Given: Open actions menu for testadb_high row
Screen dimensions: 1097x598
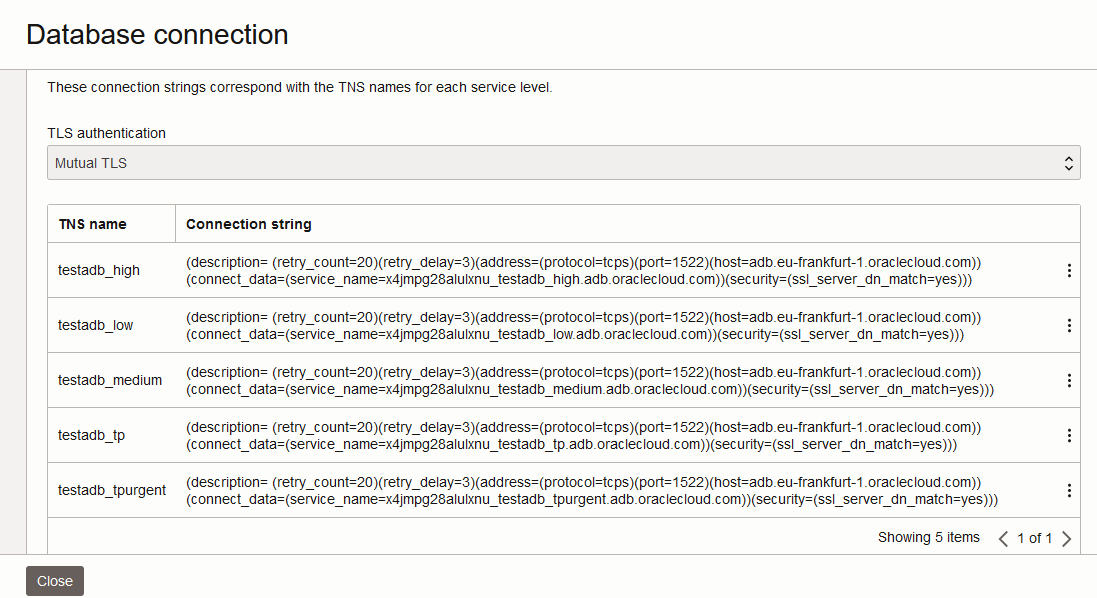Looking at the screenshot, I should click(x=1069, y=271).
